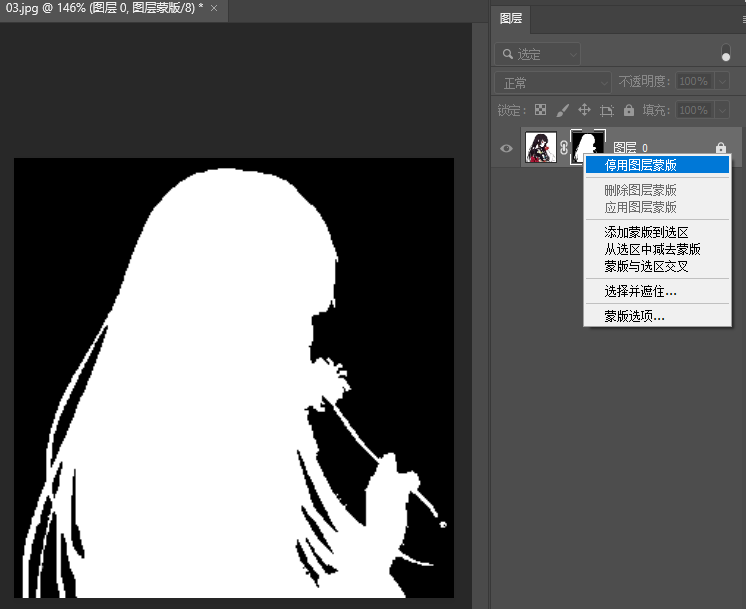Toggle visibility eye of 图层 0

(506, 148)
